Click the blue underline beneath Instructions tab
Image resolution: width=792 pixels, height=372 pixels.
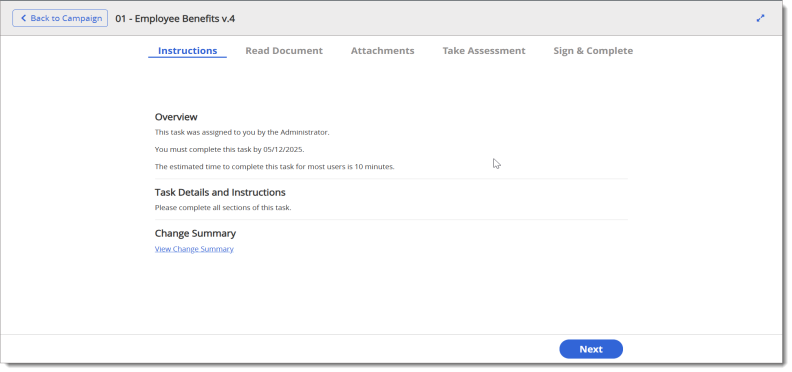click(x=187, y=57)
